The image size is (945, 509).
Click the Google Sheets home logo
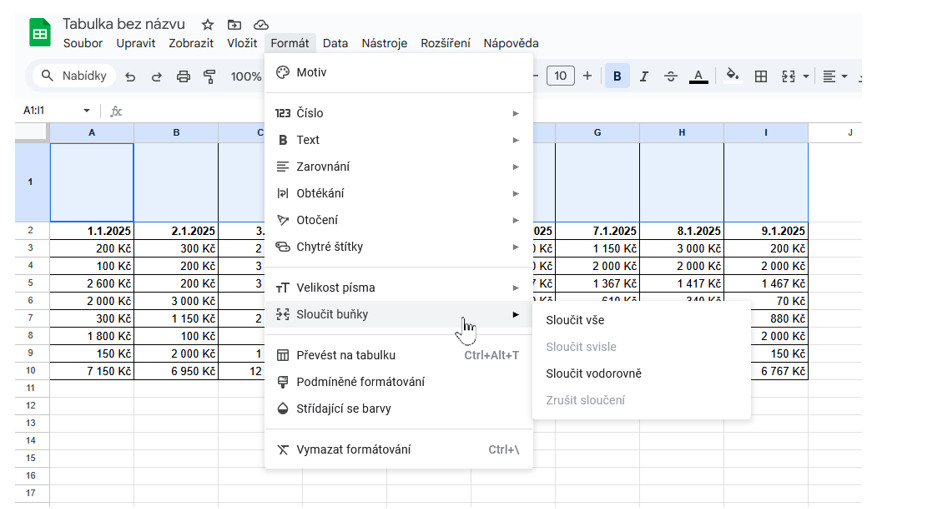[x=40, y=33]
